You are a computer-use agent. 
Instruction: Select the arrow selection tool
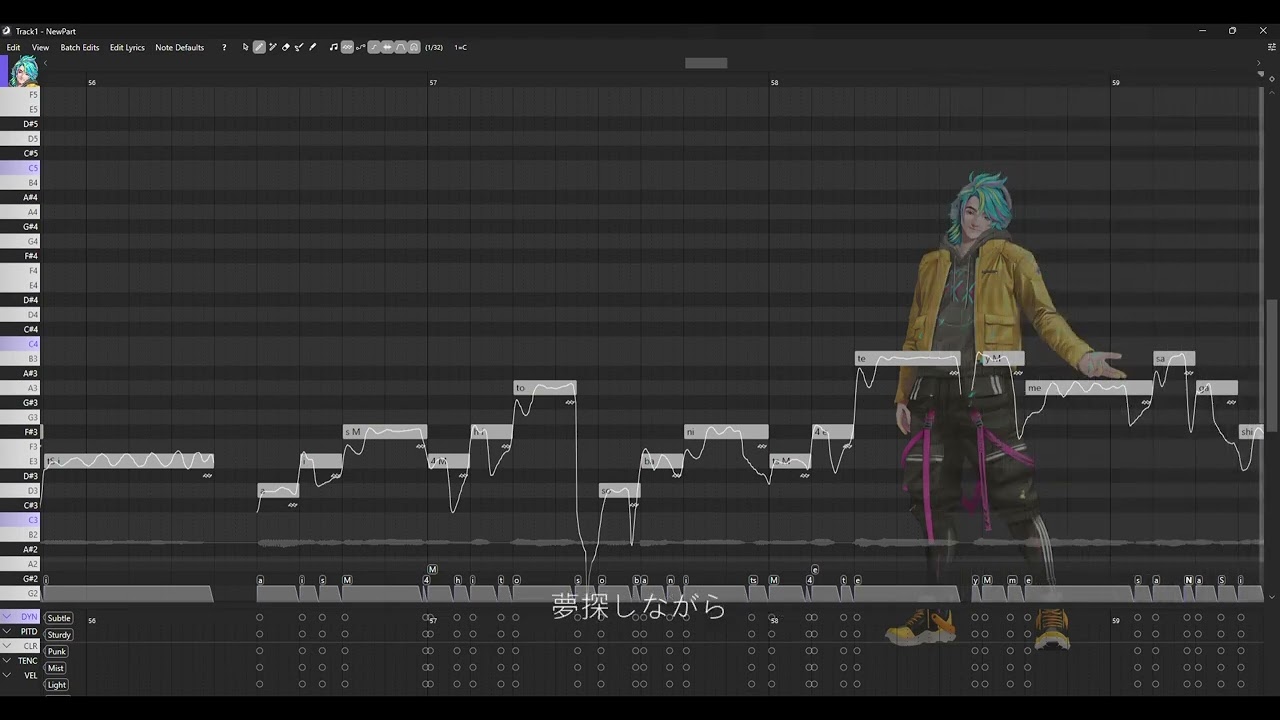pyautogui.click(x=246, y=47)
